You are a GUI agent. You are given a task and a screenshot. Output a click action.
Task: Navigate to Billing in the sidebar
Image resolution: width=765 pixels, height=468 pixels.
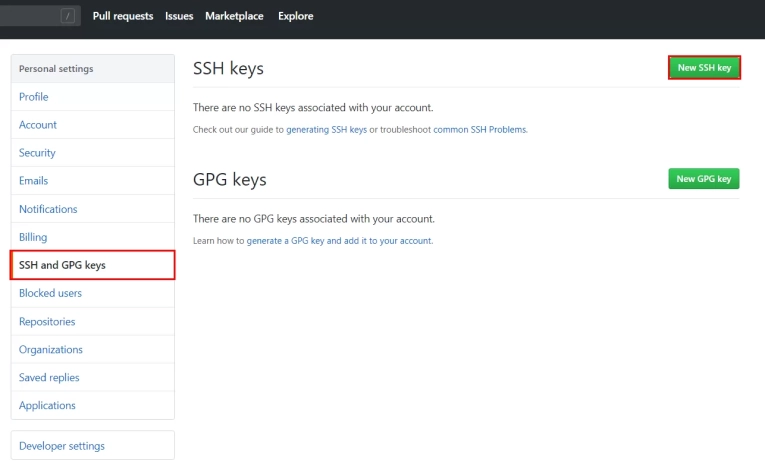tap(33, 237)
